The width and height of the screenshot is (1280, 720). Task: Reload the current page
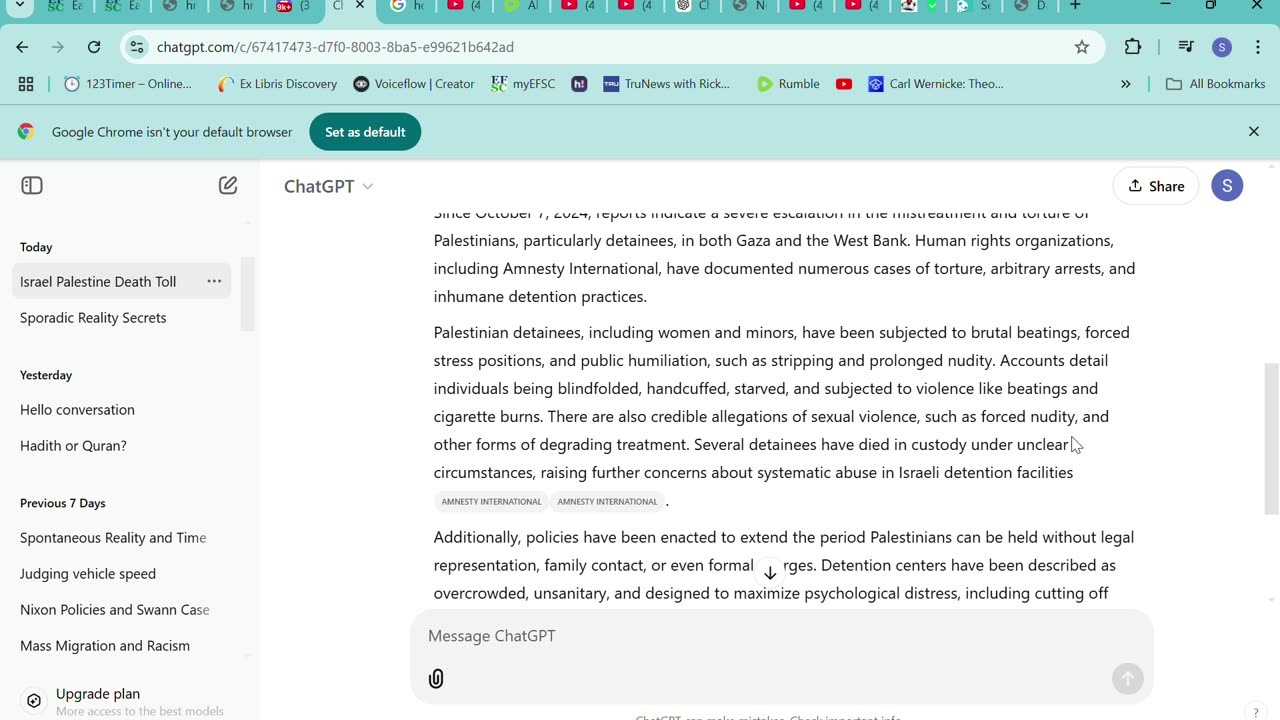click(x=94, y=47)
